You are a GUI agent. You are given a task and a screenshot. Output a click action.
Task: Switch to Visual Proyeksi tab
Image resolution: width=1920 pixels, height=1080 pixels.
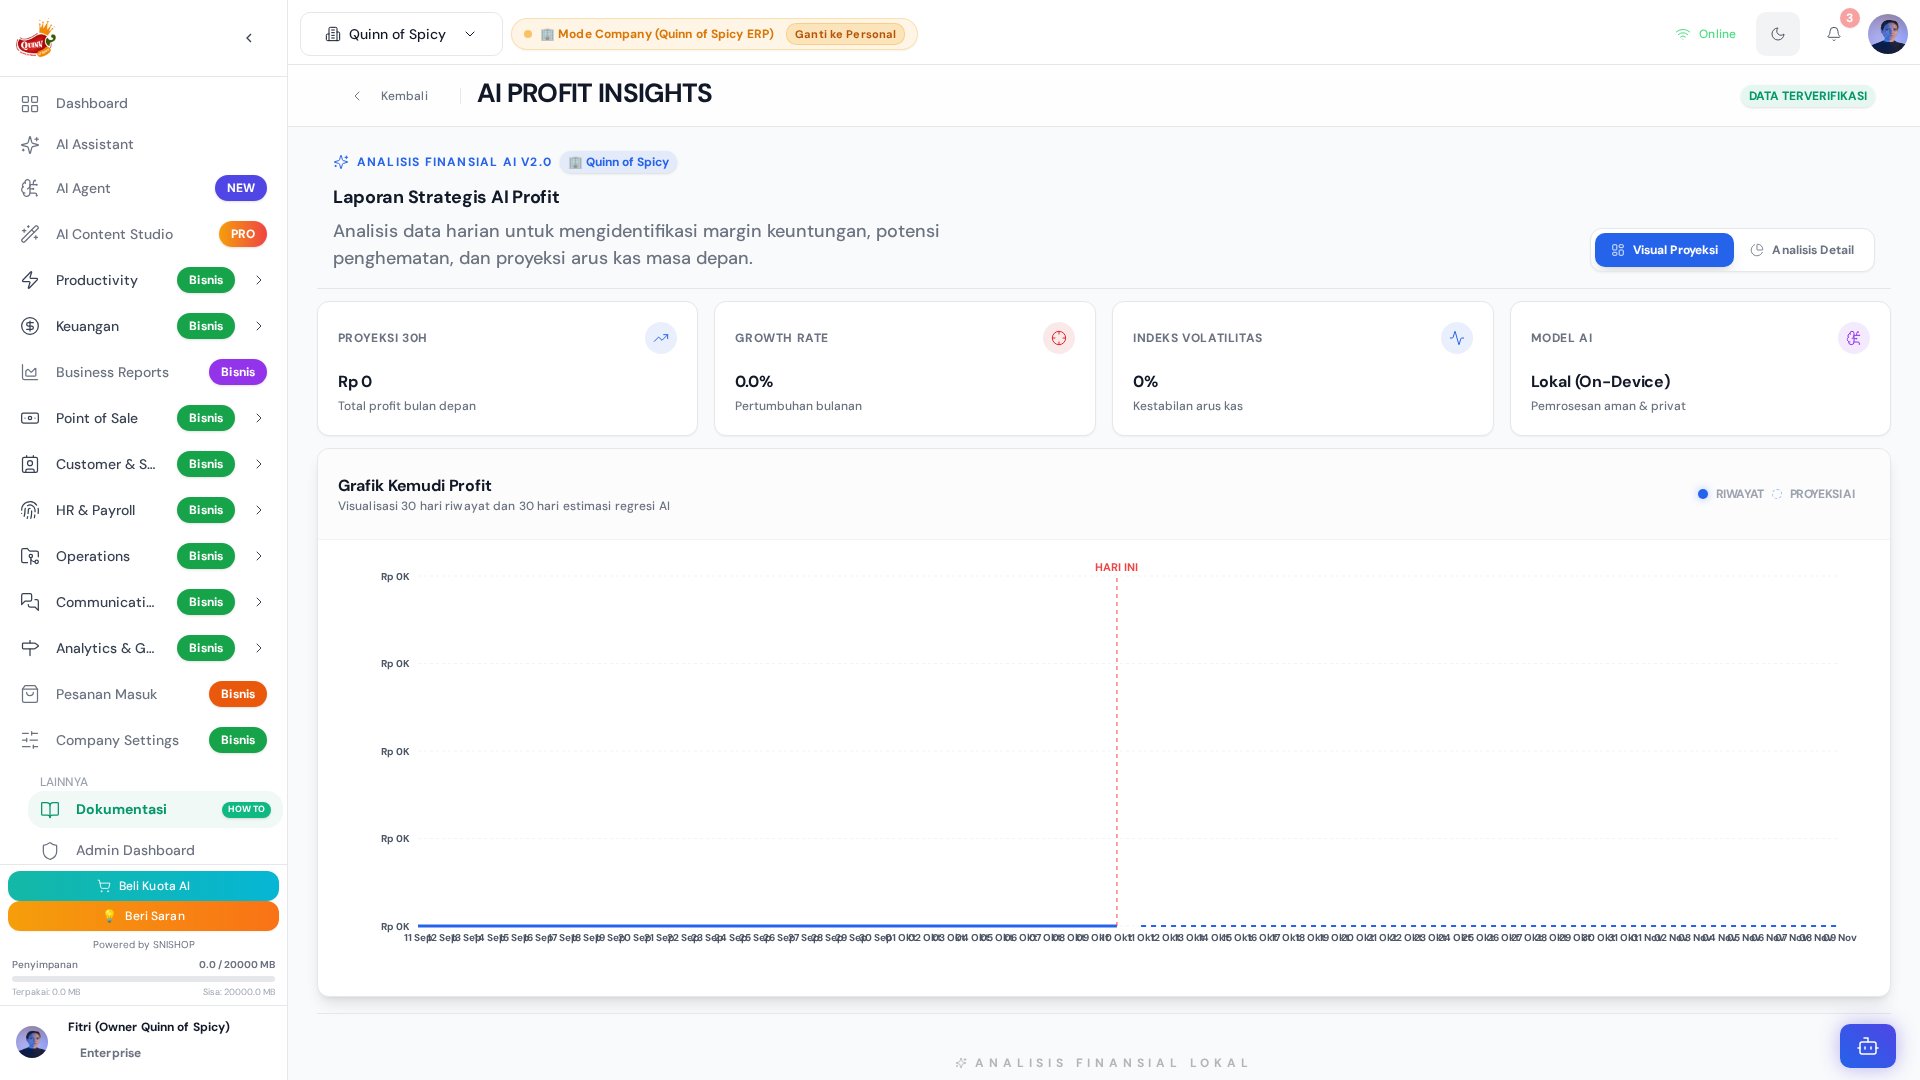1663,250
